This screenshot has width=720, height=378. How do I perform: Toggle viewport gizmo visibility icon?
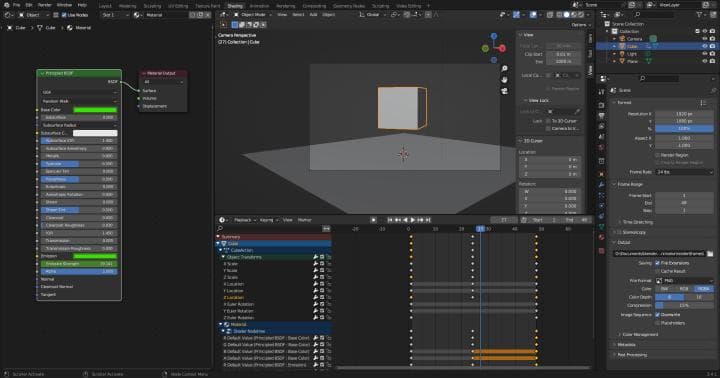pyautogui.click(x=517, y=15)
